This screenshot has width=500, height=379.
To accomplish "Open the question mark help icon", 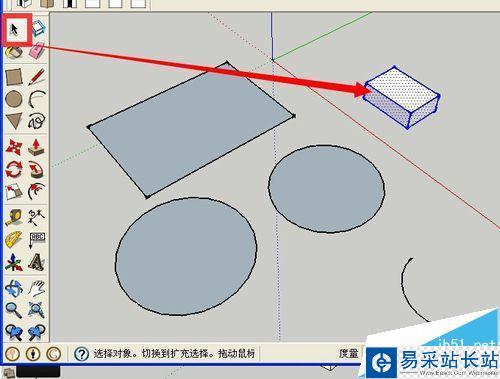I will [x=81, y=354].
